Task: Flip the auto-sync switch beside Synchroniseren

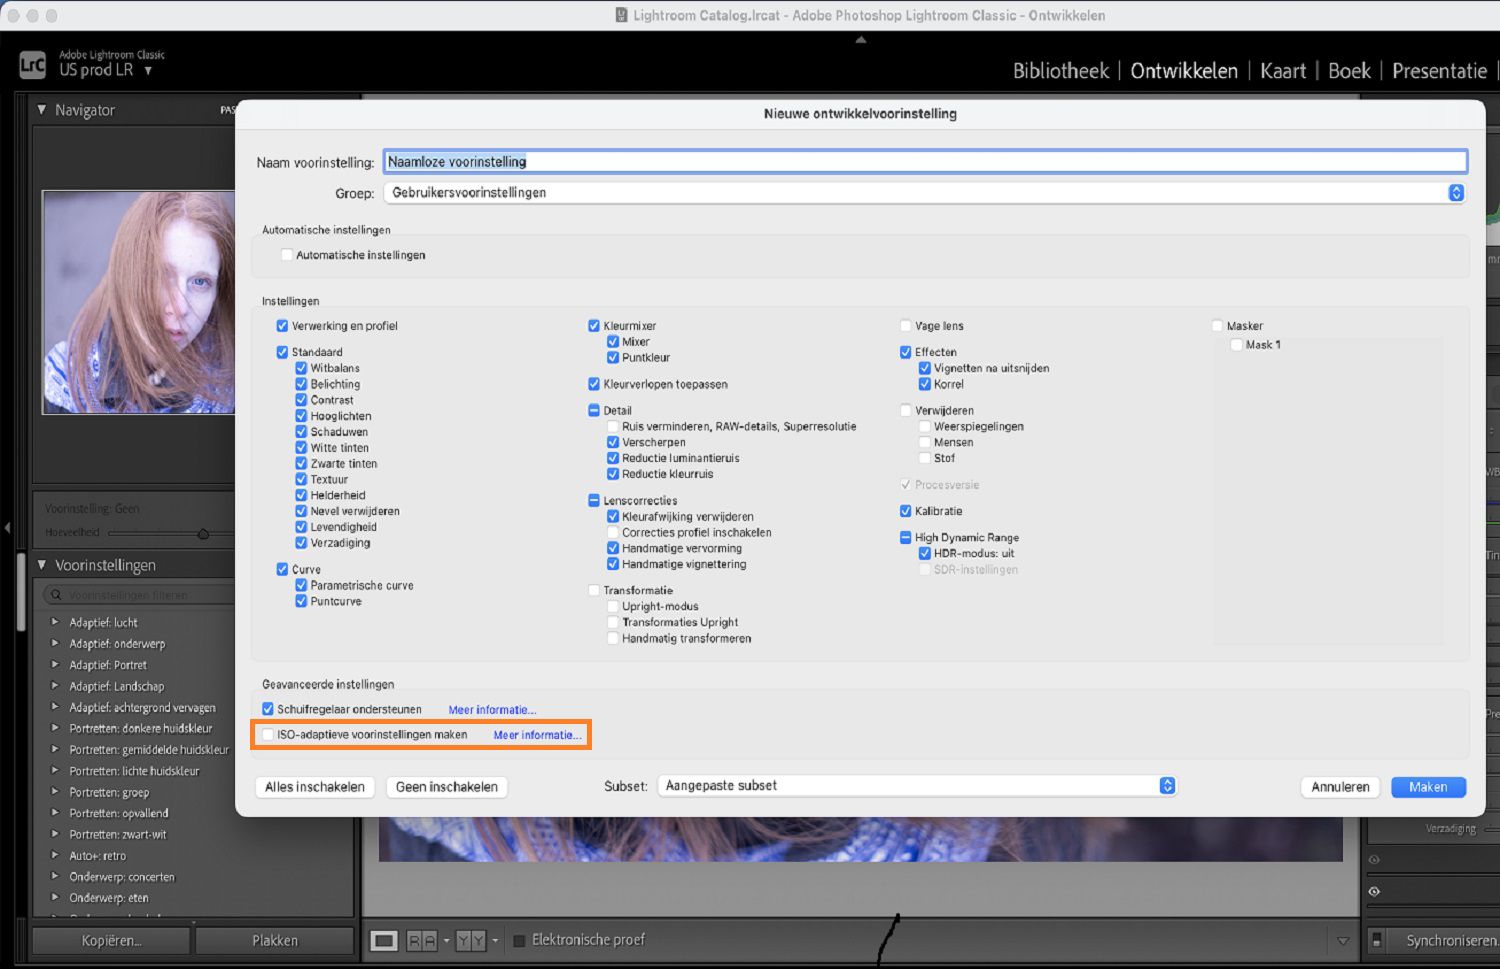Action: pos(1377,940)
